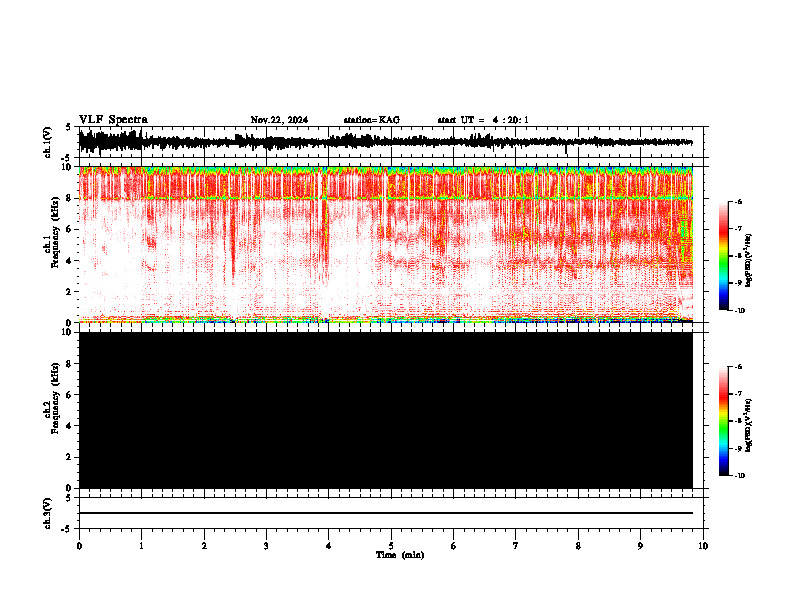
Task: Click the ch.3 flat line trace
Action: coord(385,513)
